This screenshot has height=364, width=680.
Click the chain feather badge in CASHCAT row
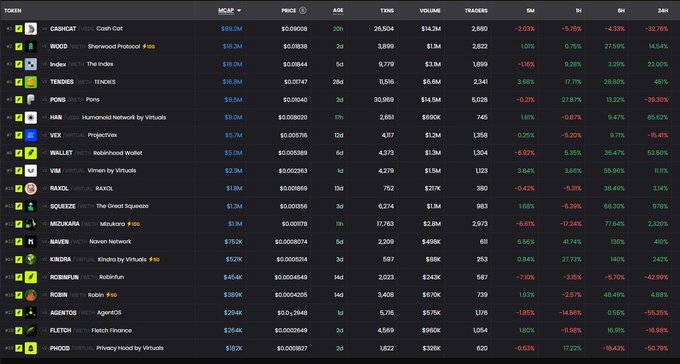tap(19, 29)
